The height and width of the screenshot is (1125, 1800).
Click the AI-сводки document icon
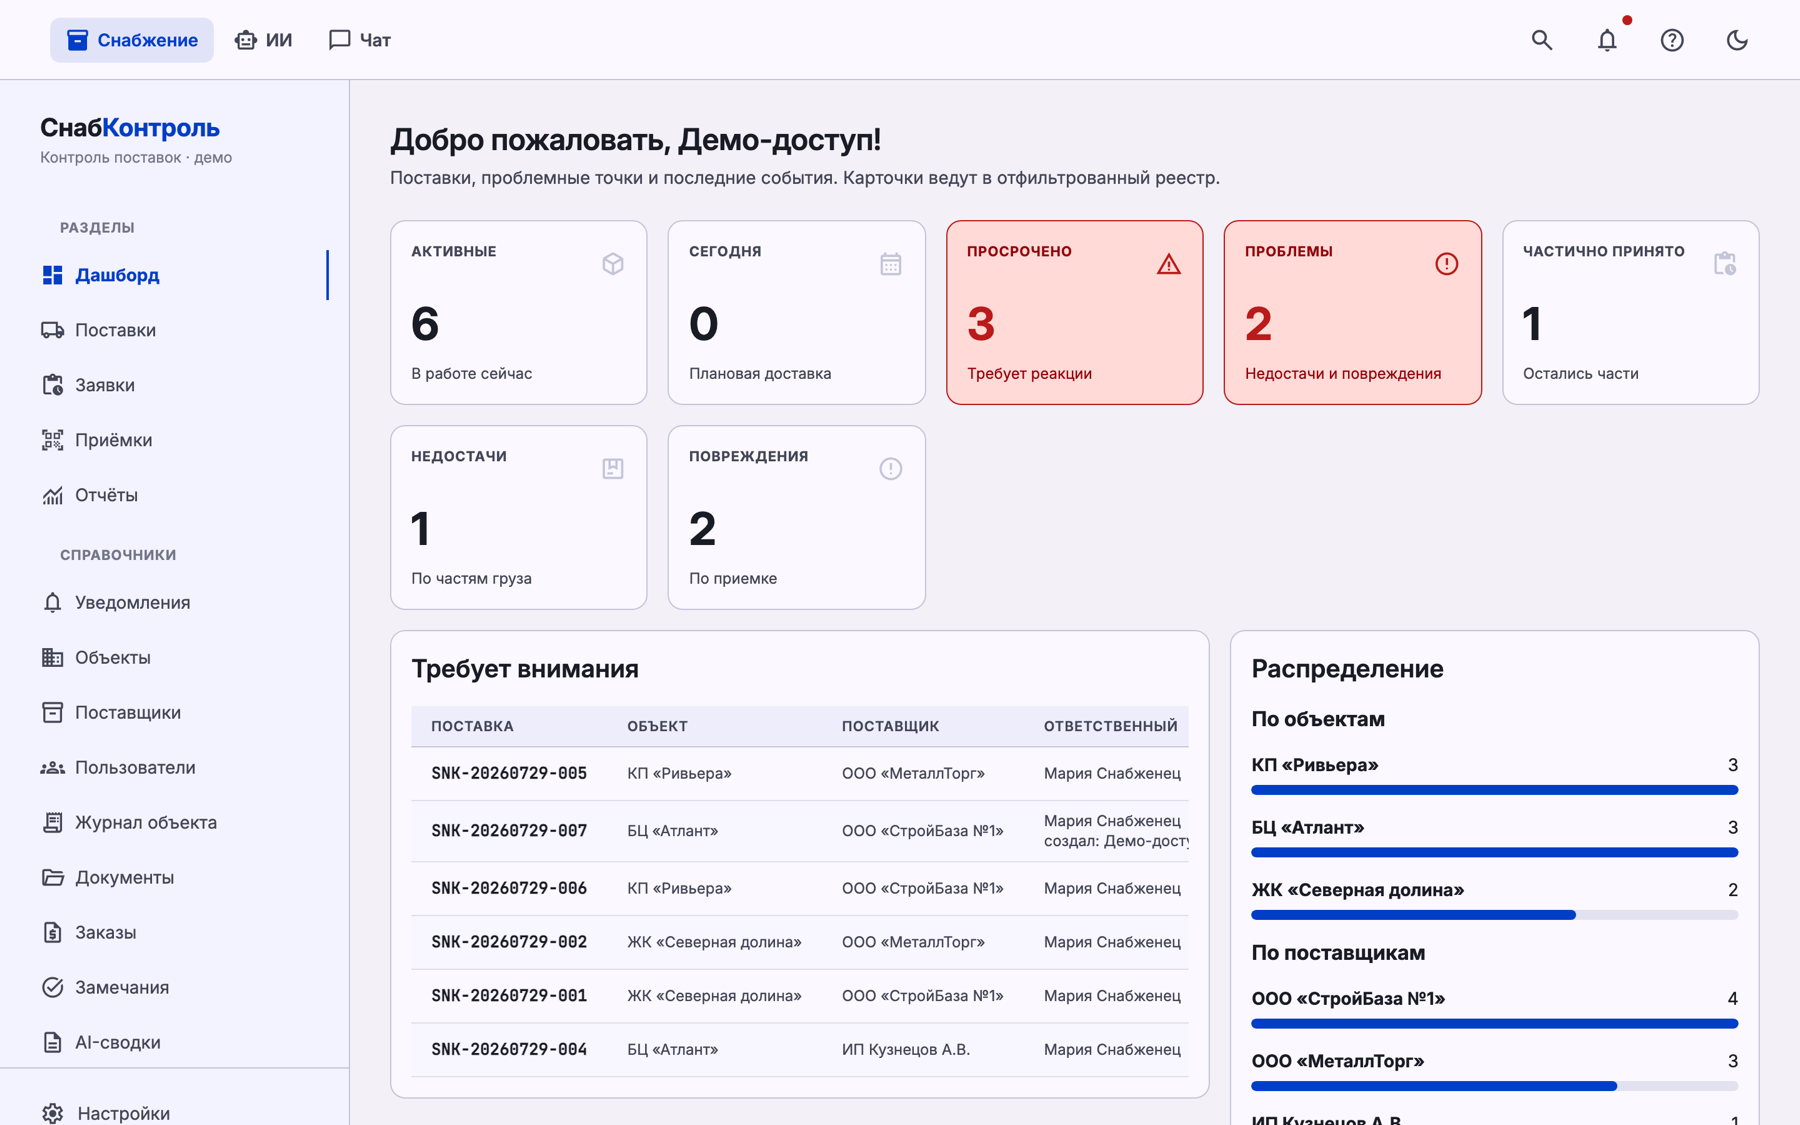click(52, 1042)
